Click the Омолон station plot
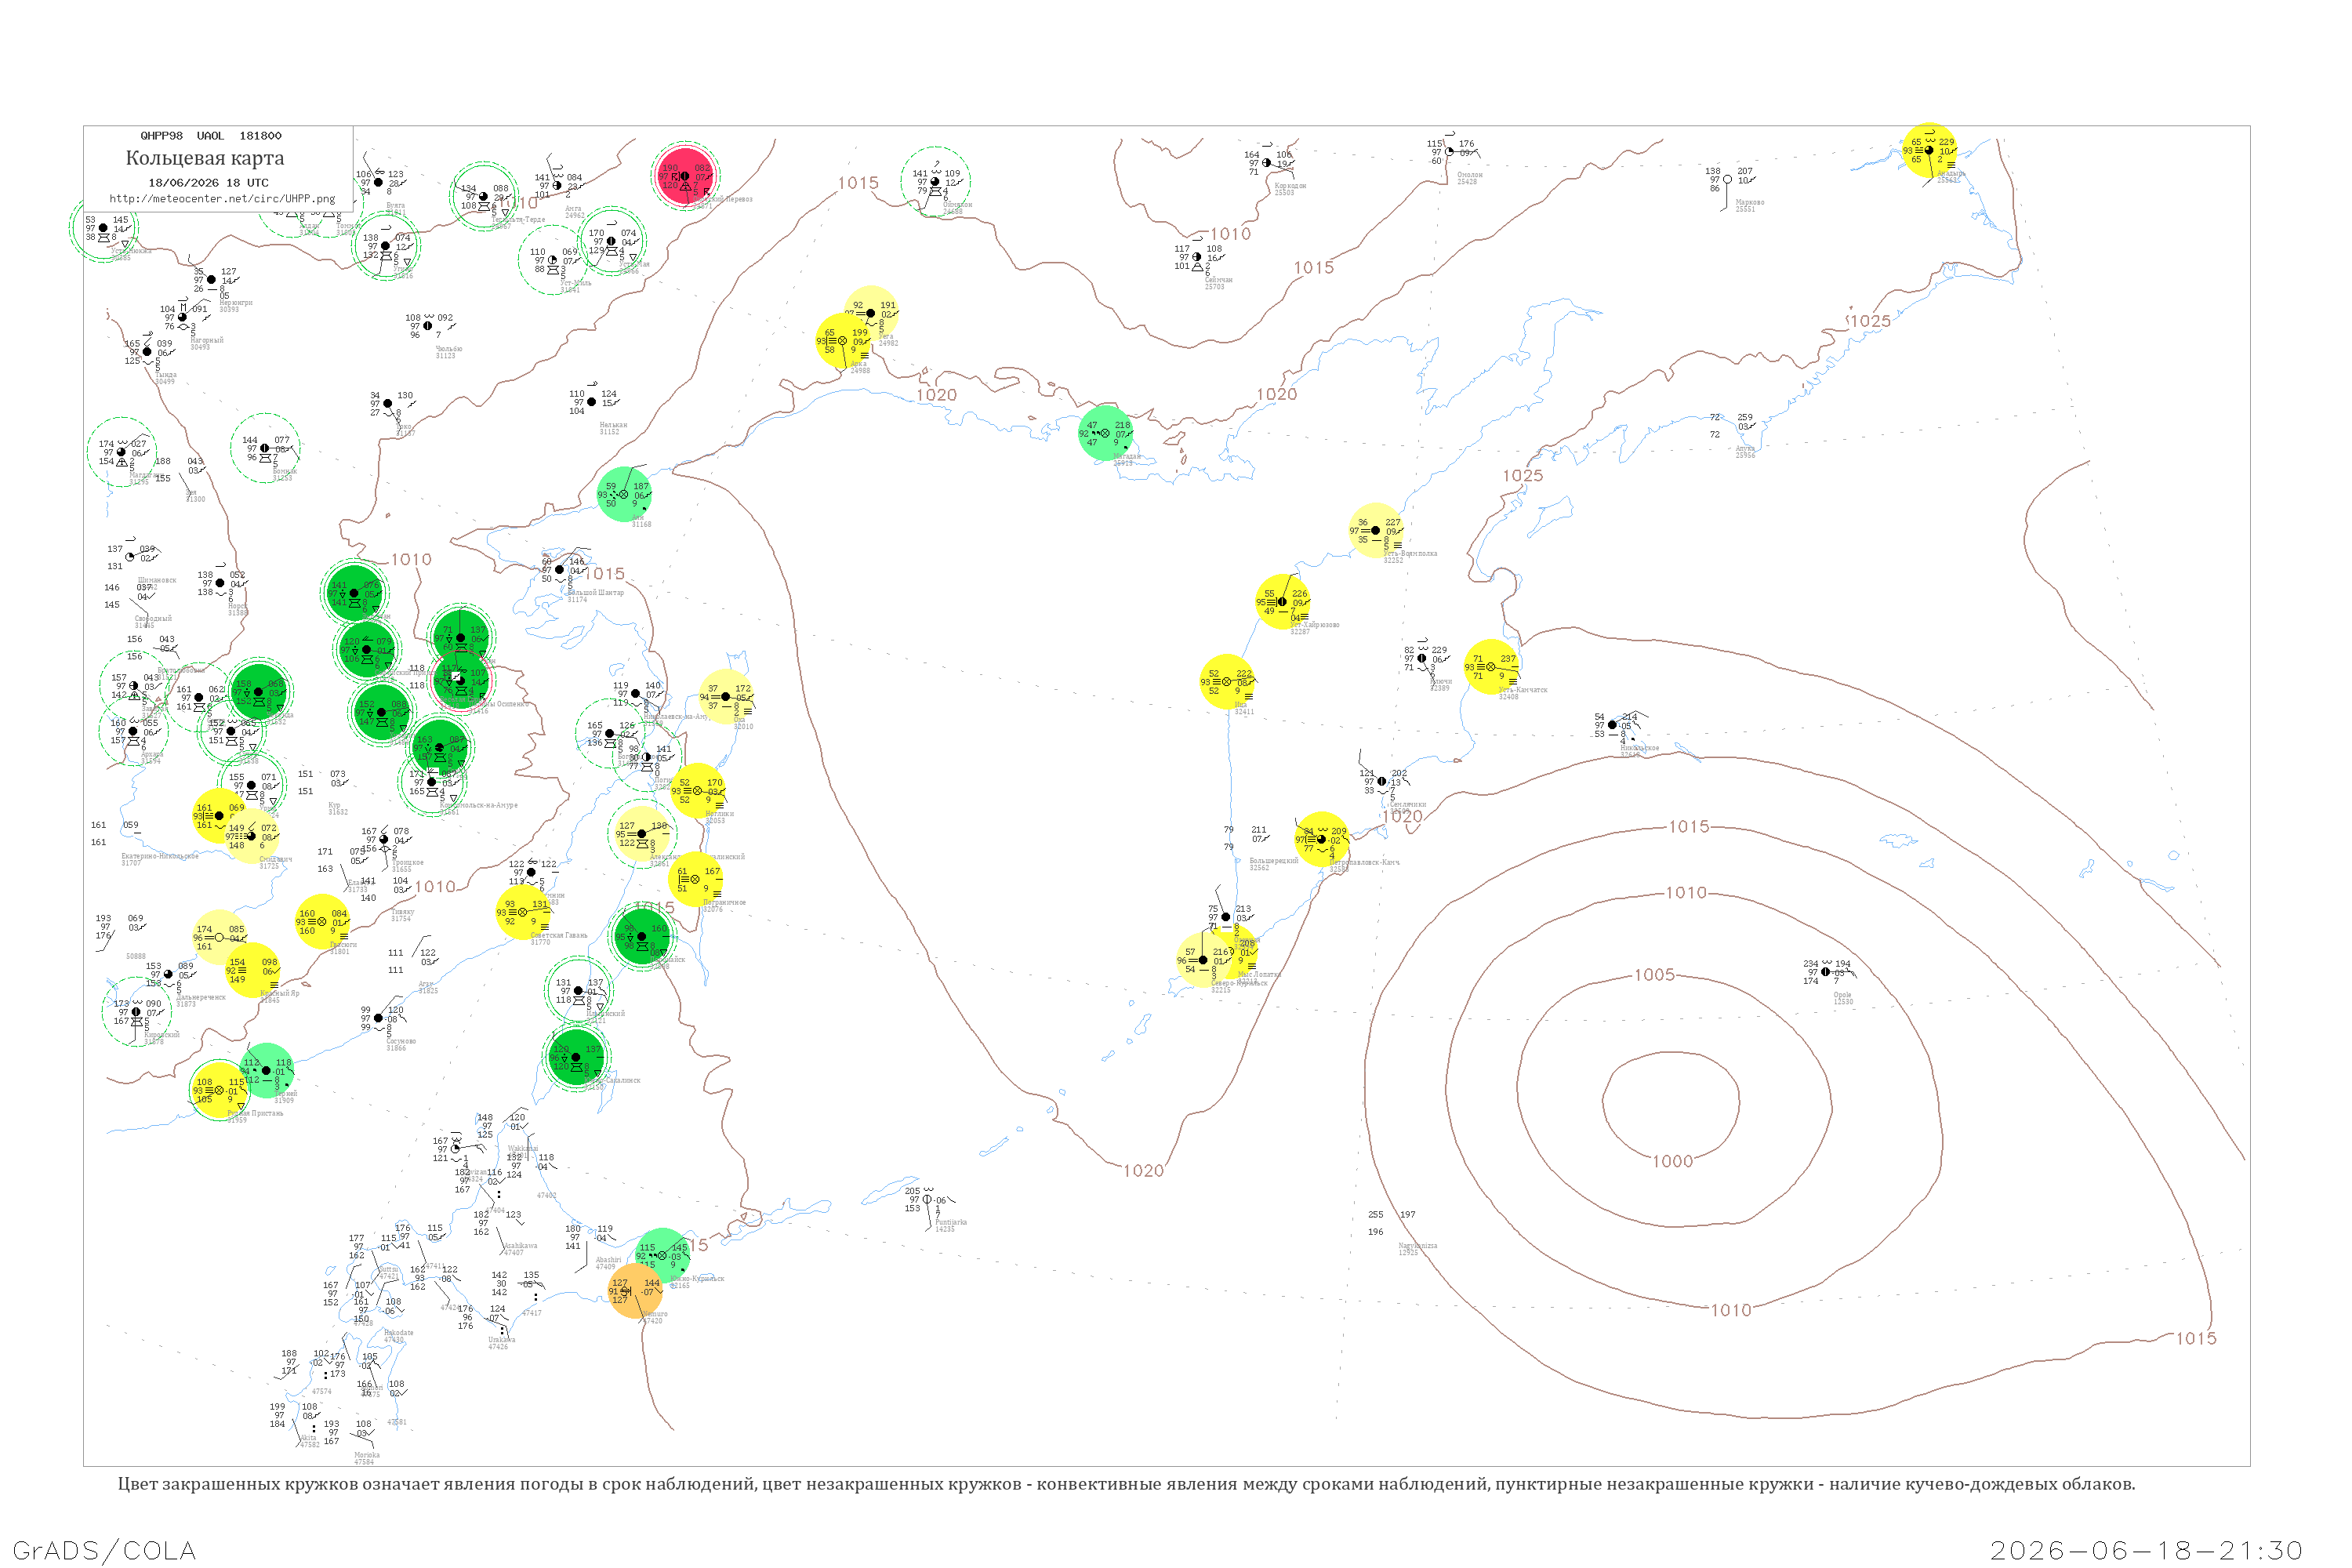The width and height of the screenshot is (2352, 1568). pos(1450,152)
